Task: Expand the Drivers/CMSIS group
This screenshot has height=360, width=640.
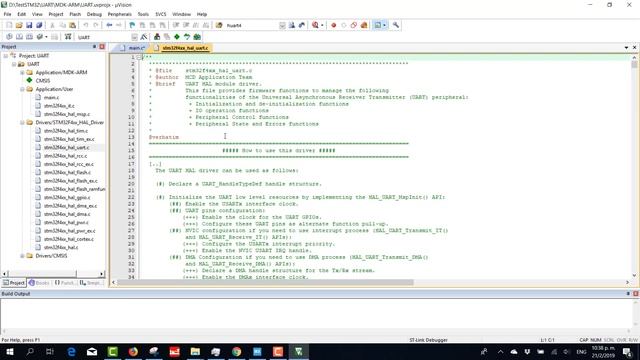Action: coord(22,256)
